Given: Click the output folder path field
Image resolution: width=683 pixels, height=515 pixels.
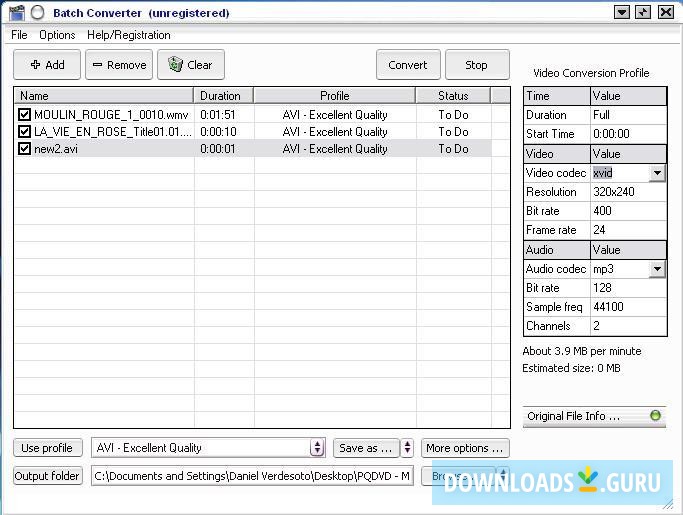Looking at the screenshot, I should (x=252, y=476).
